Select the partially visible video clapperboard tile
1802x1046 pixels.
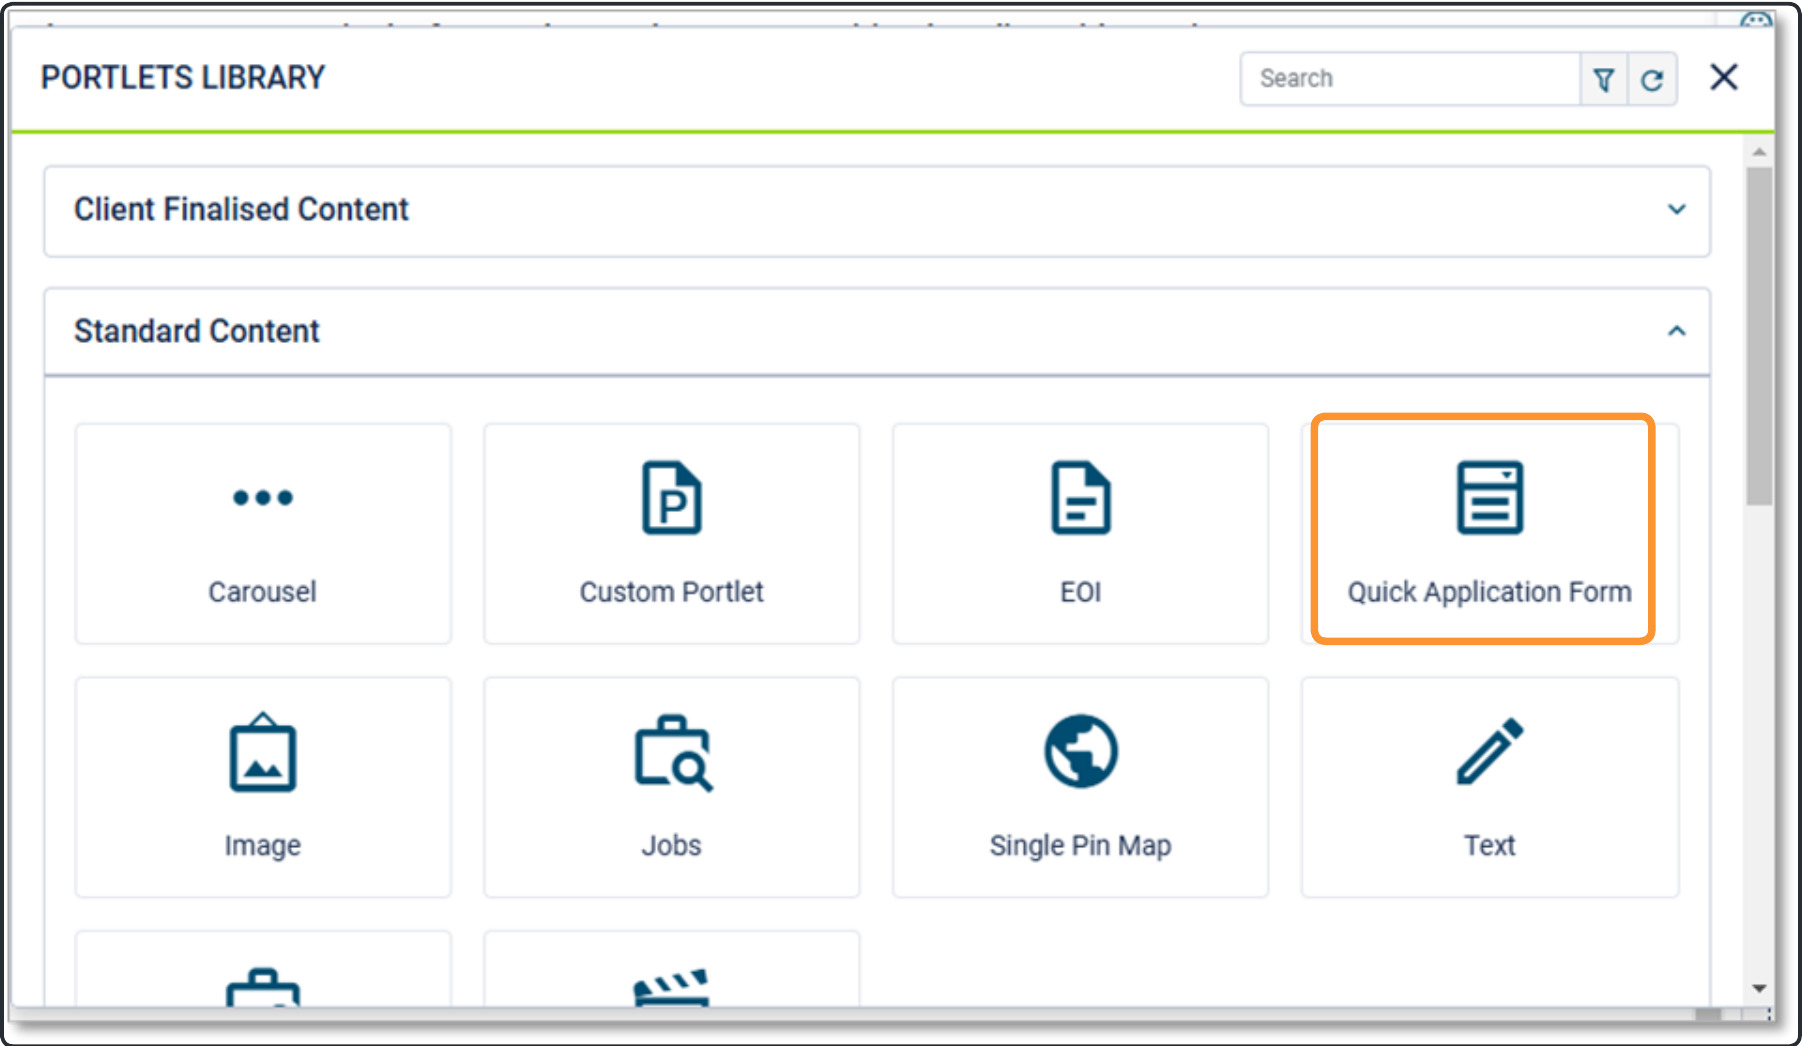tap(671, 969)
